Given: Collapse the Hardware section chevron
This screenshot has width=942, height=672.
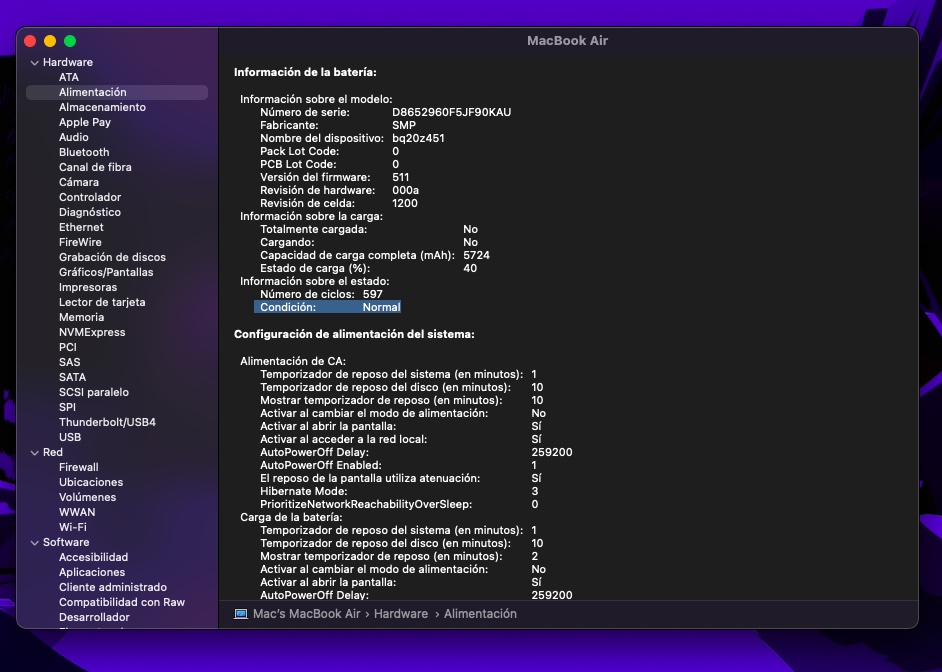Looking at the screenshot, I should [34, 62].
